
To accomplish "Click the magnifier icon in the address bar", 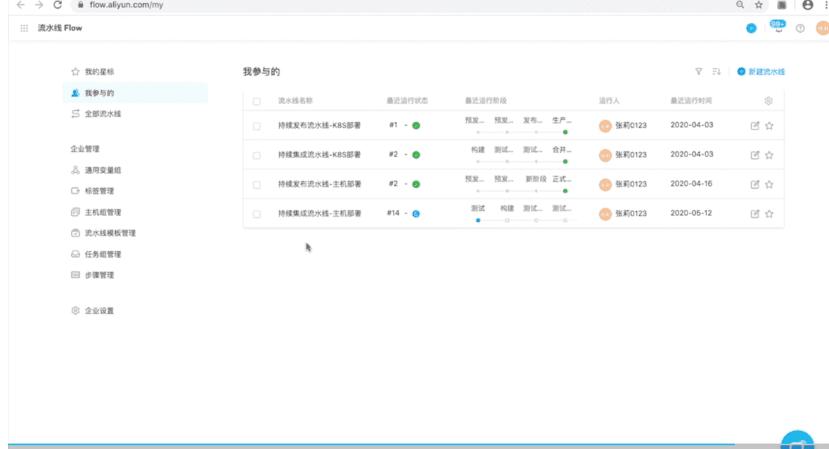I will pos(740,5).
